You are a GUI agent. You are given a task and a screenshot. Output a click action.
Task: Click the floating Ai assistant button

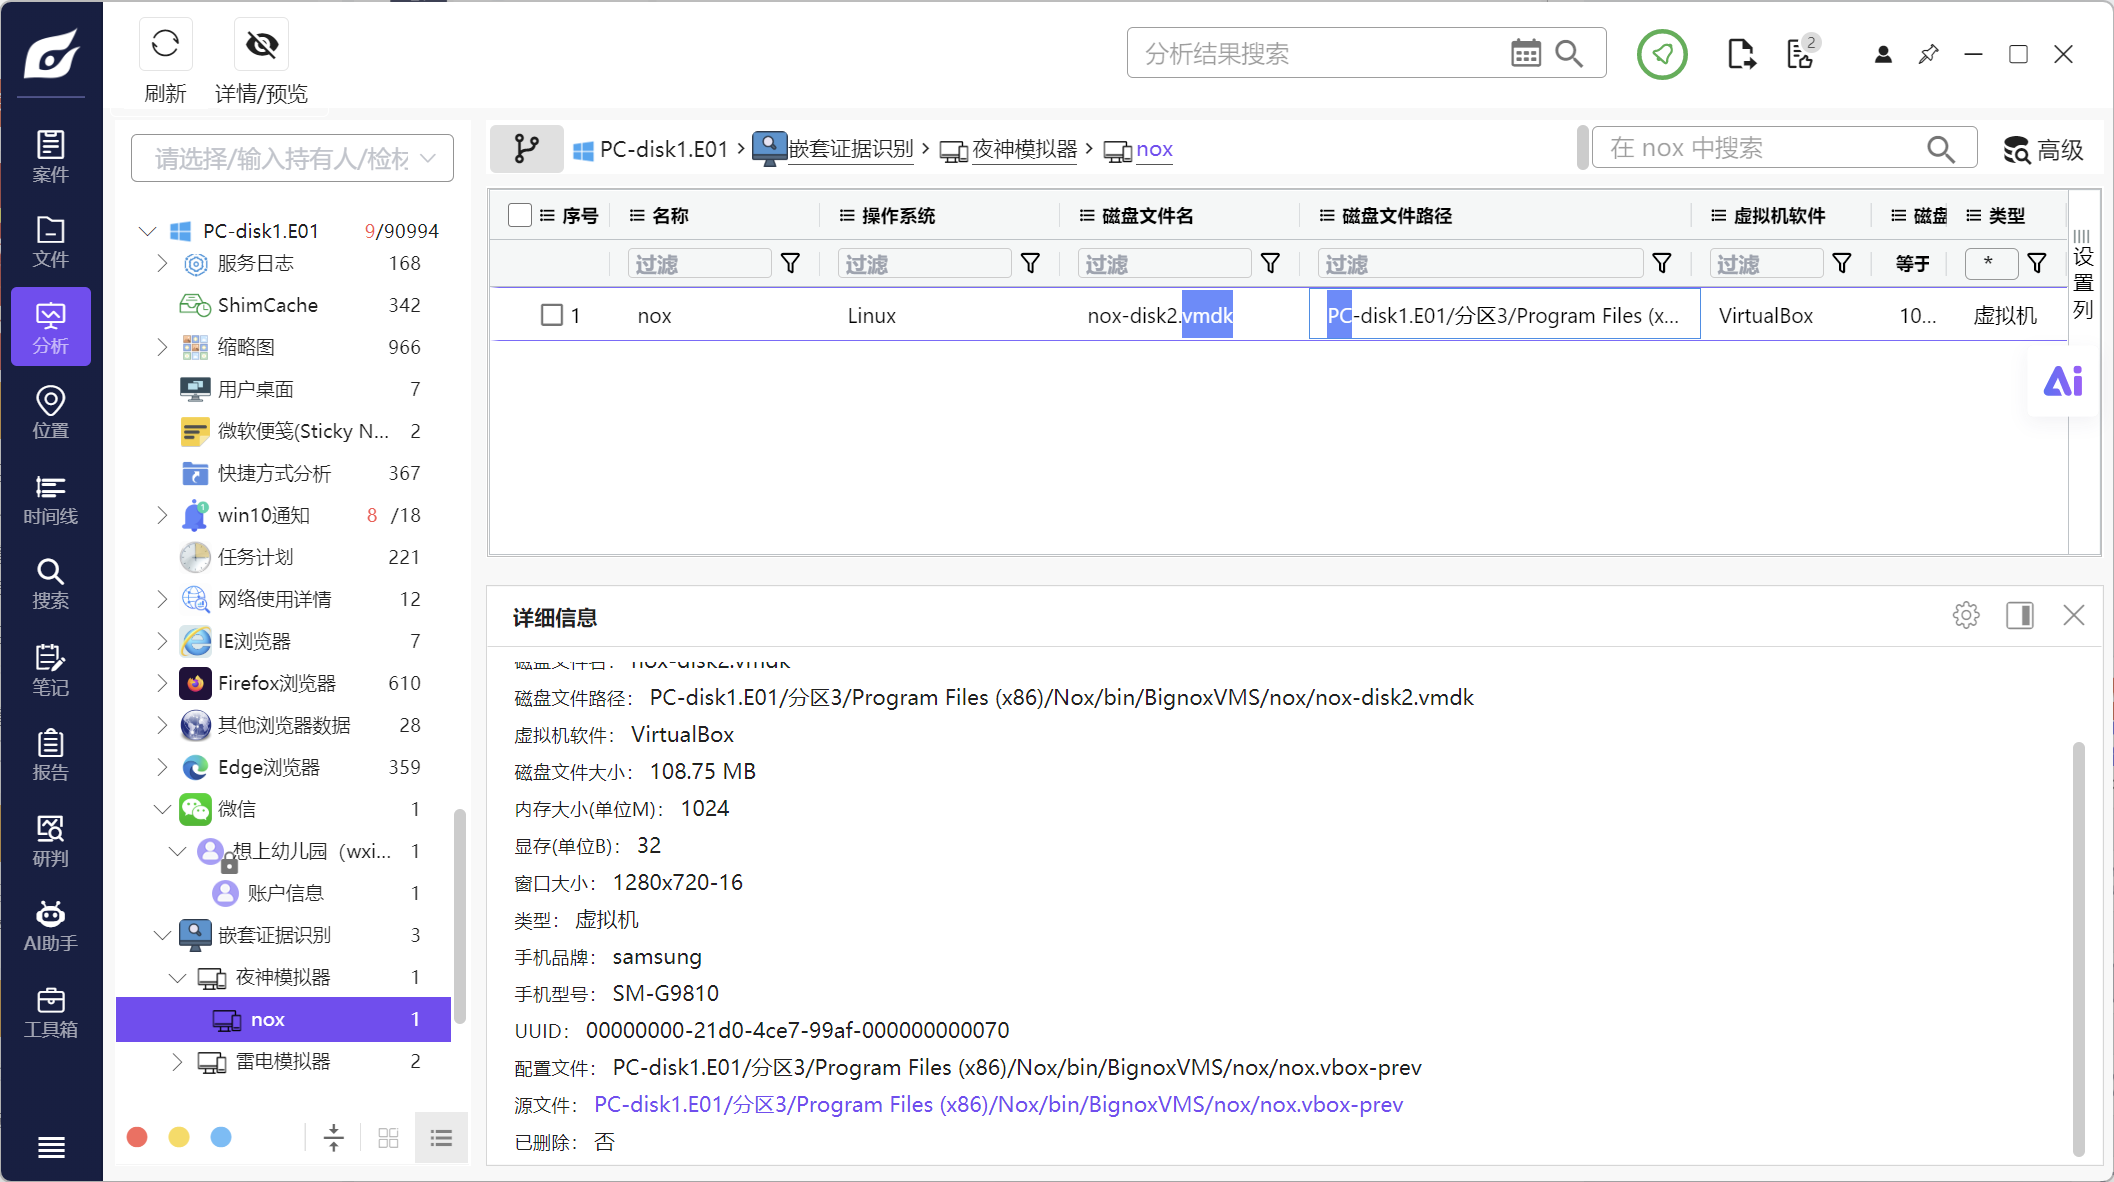(x=2062, y=381)
